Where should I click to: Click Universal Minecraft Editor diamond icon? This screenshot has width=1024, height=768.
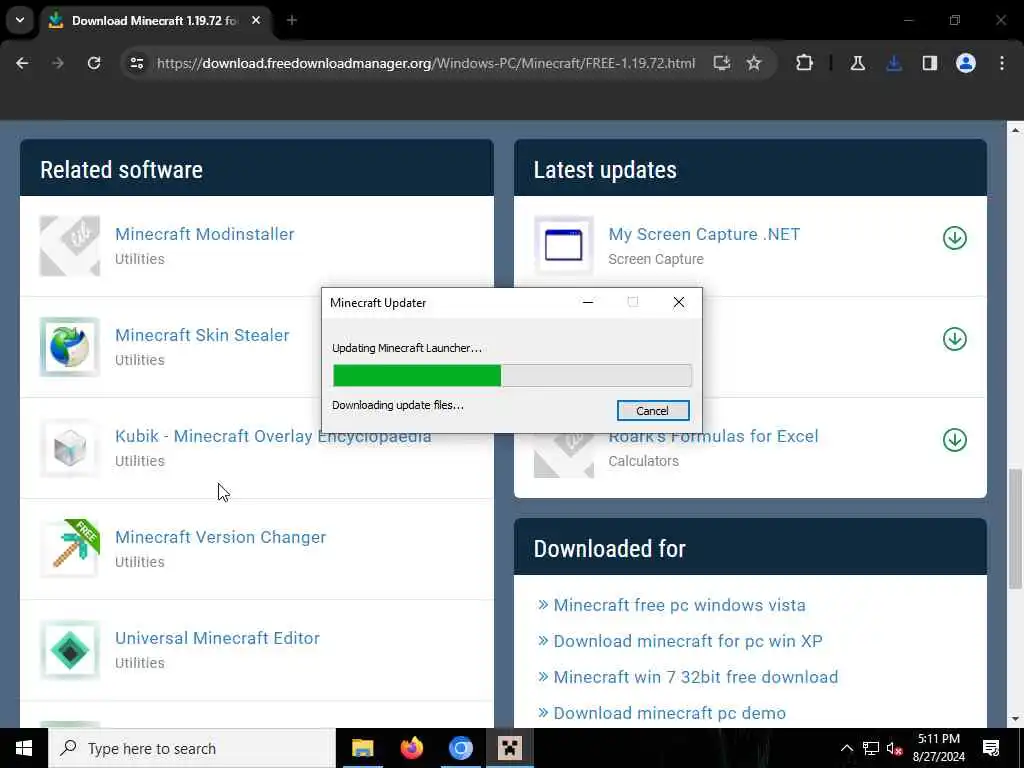[x=70, y=650]
